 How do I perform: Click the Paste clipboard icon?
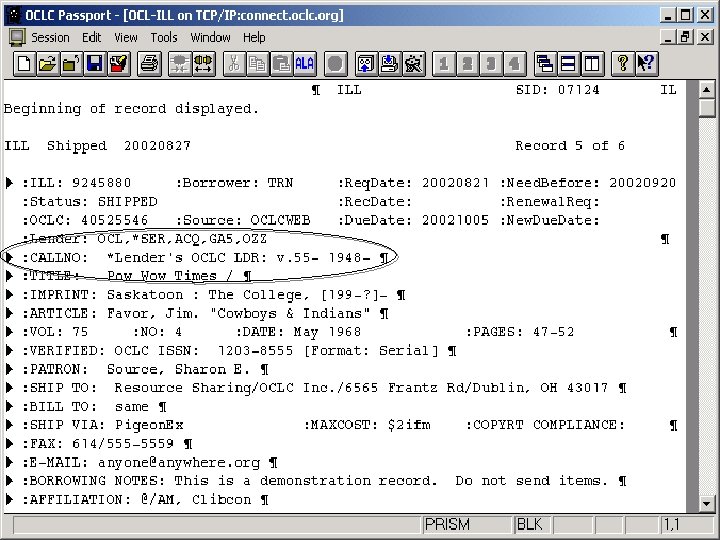click(281, 64)
